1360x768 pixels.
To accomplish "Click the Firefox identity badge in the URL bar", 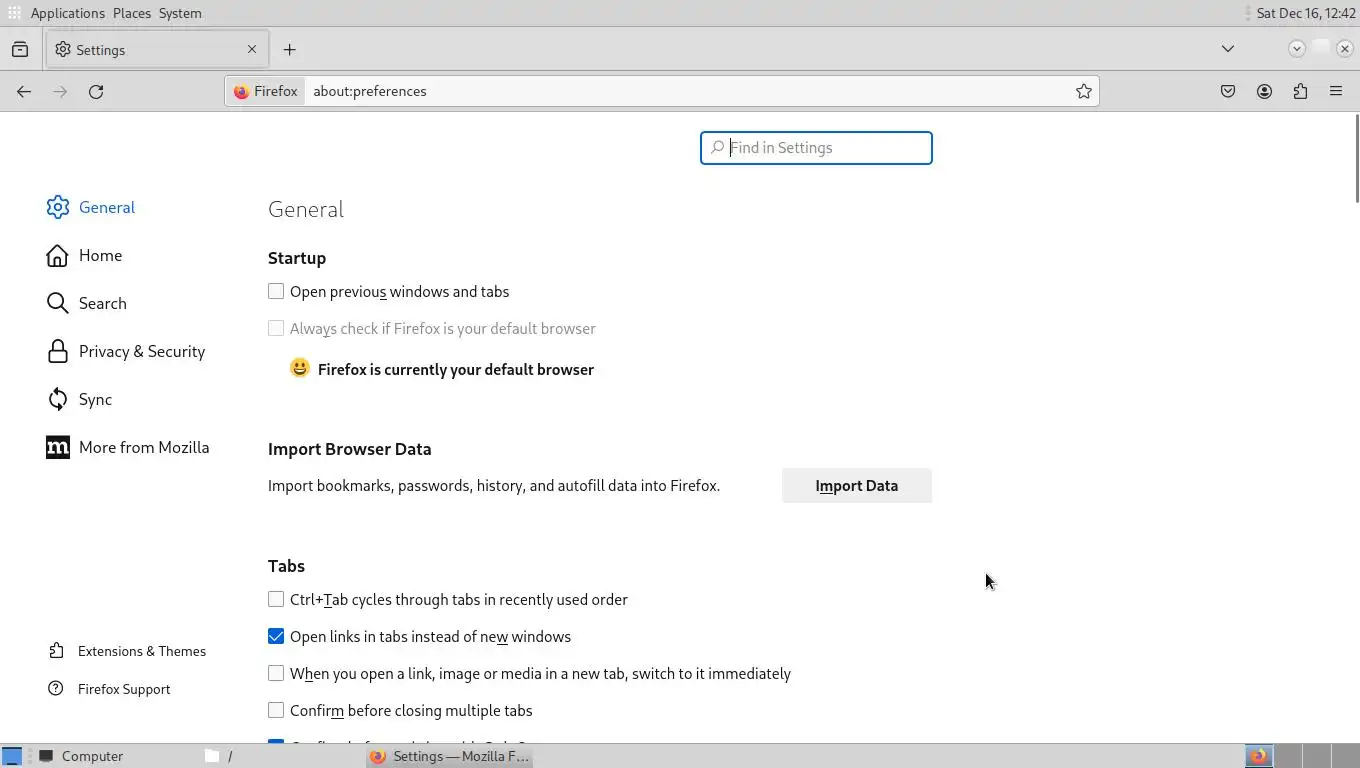I will 265,91.
